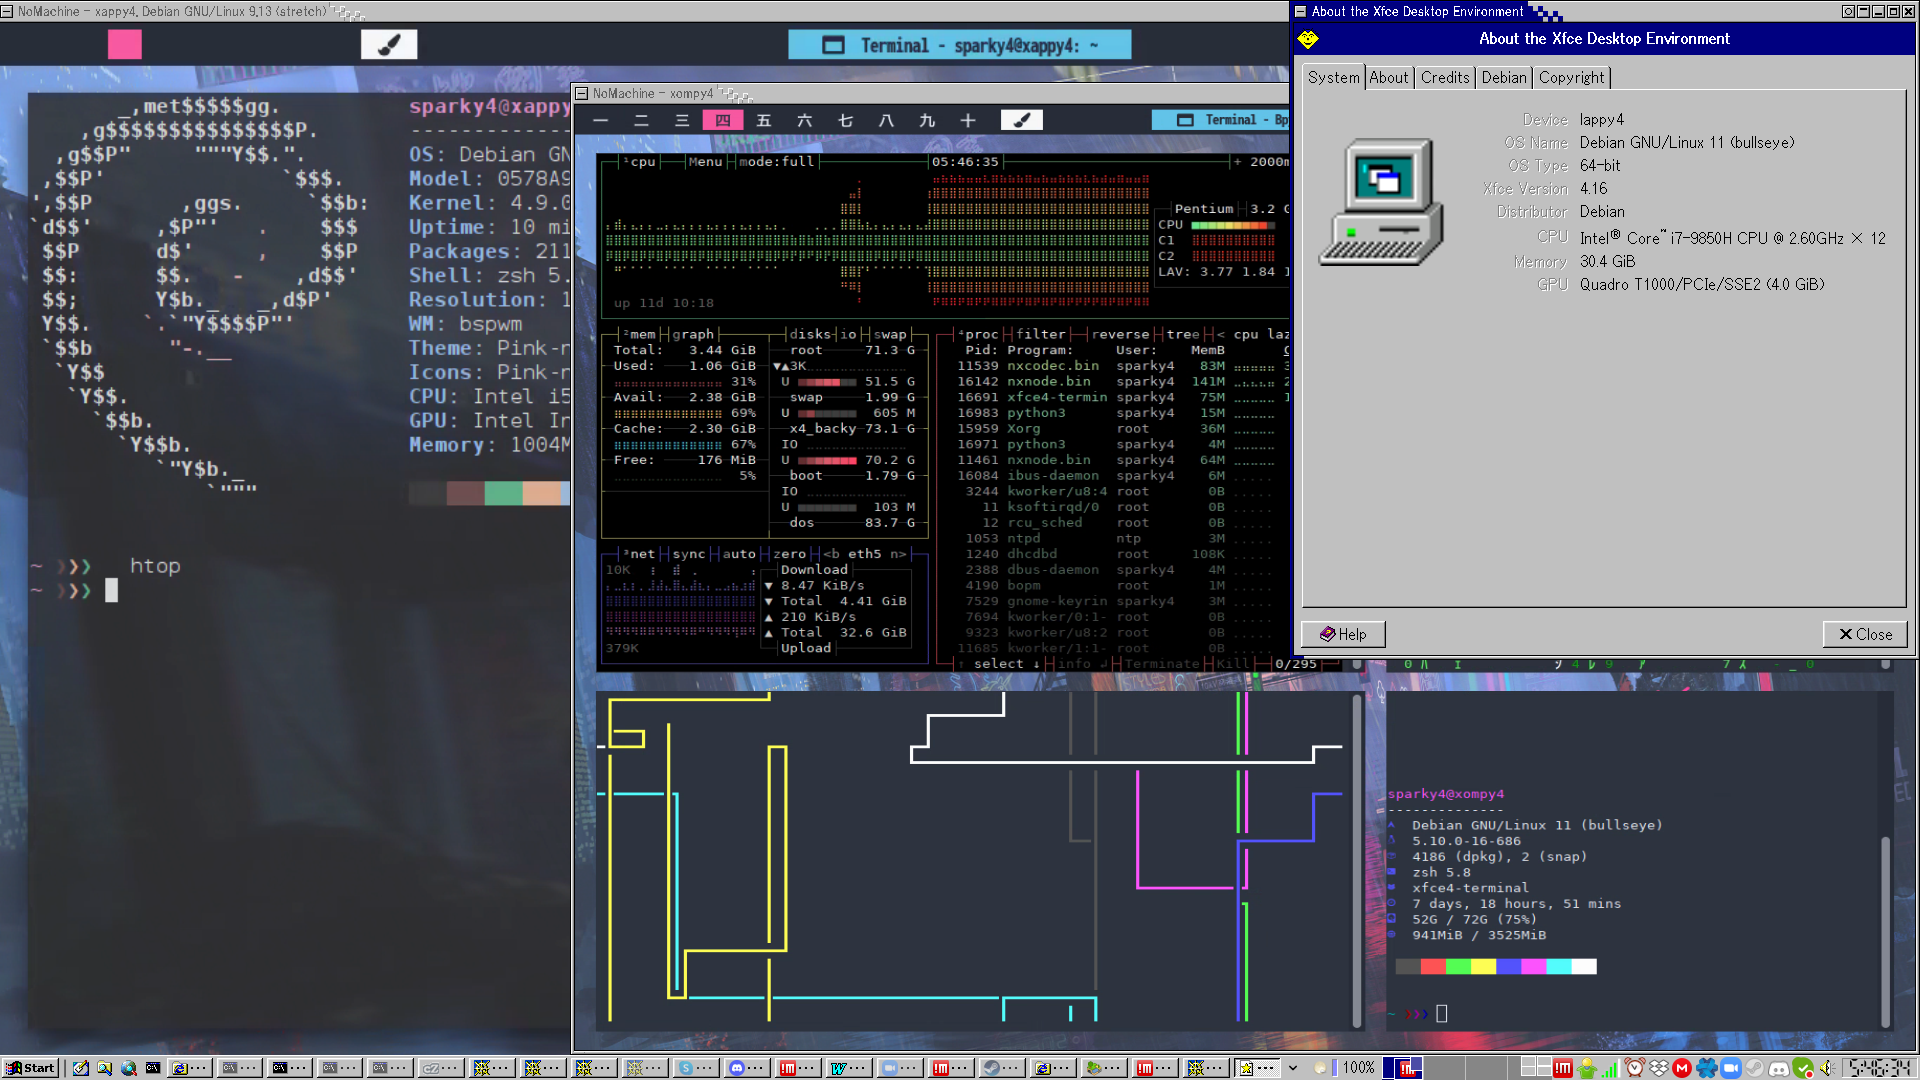
Task: Open Discord from the system tray
Action: [1779, 1068]
